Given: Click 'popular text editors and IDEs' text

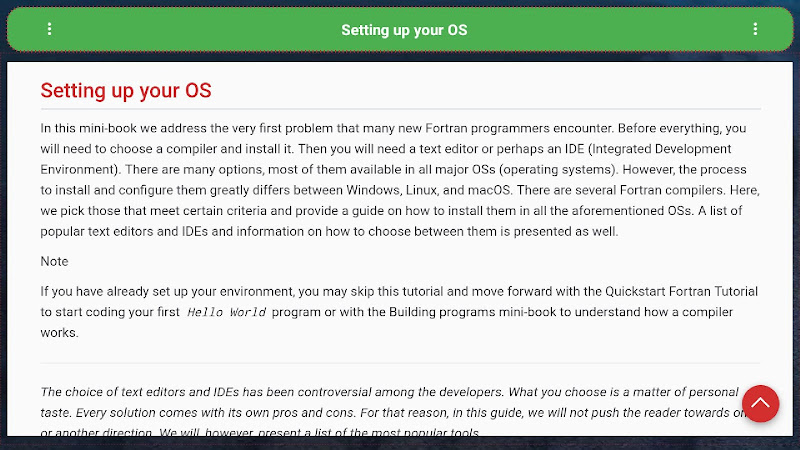Looking at the screenshot, I should click(x=124, y=231).
